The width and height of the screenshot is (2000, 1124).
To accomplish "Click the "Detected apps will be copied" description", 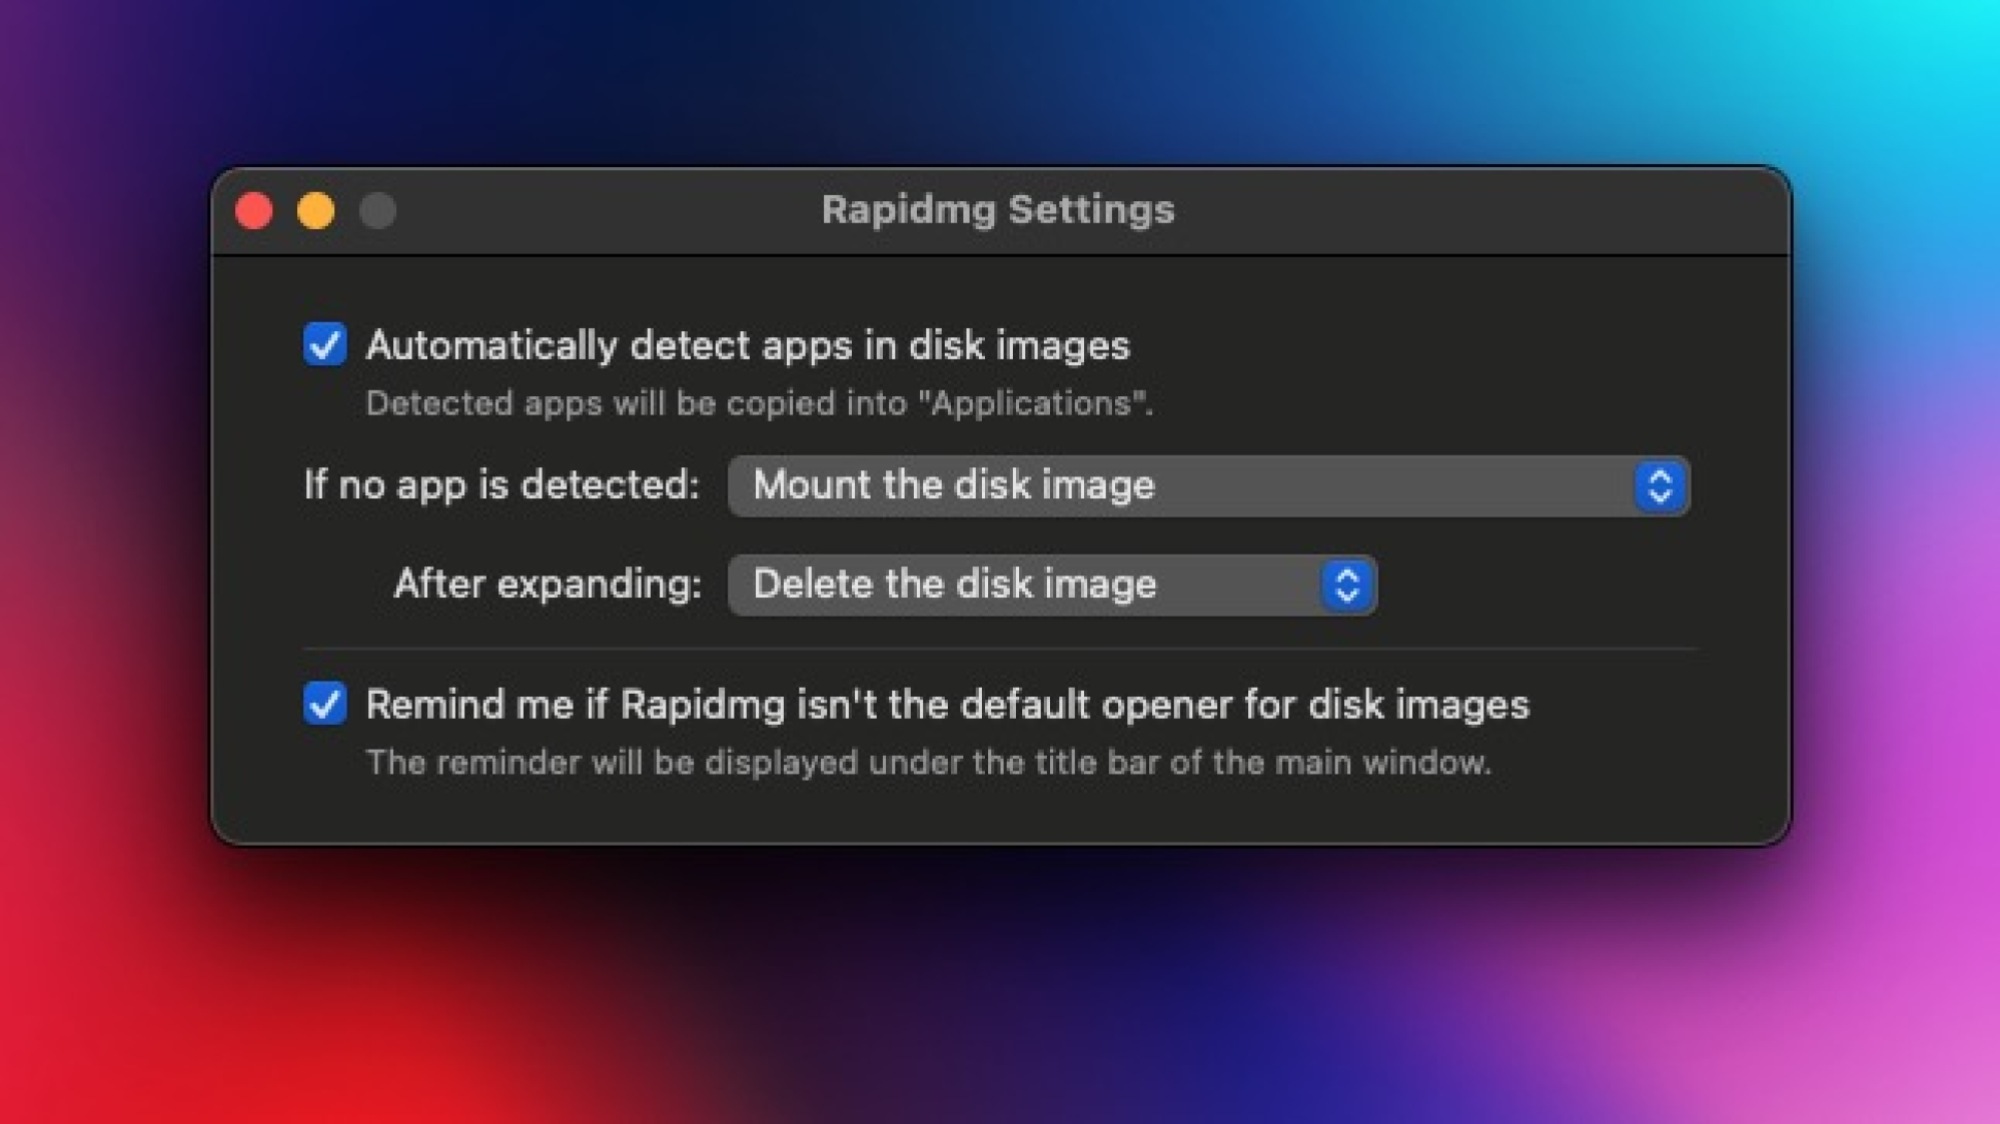I will click(758, 403).
